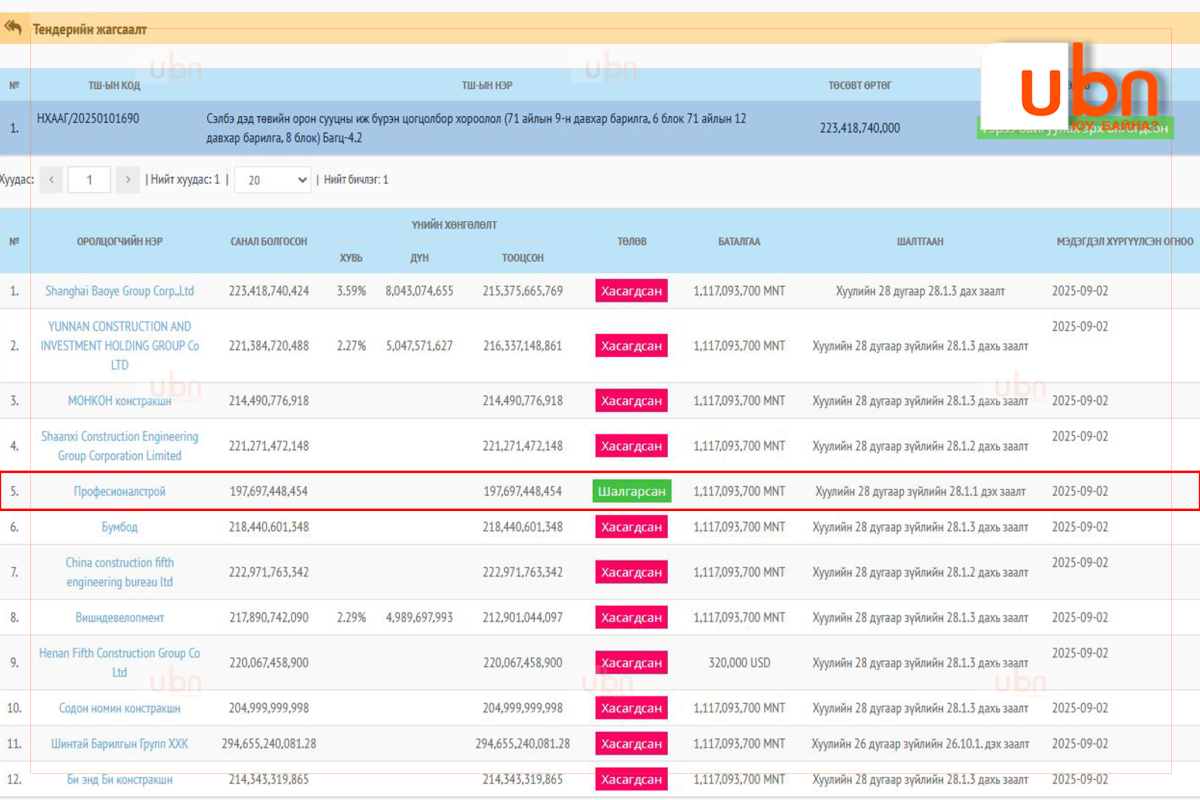The width and height of the screenshot is (1200, 800).
Task: Open Содон номин констракшн link
Action: point(119,708)
